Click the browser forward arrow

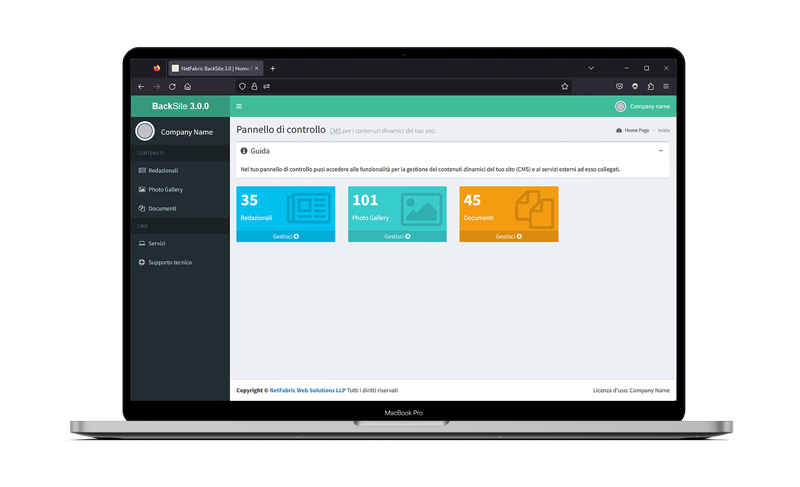coord(157,87)
